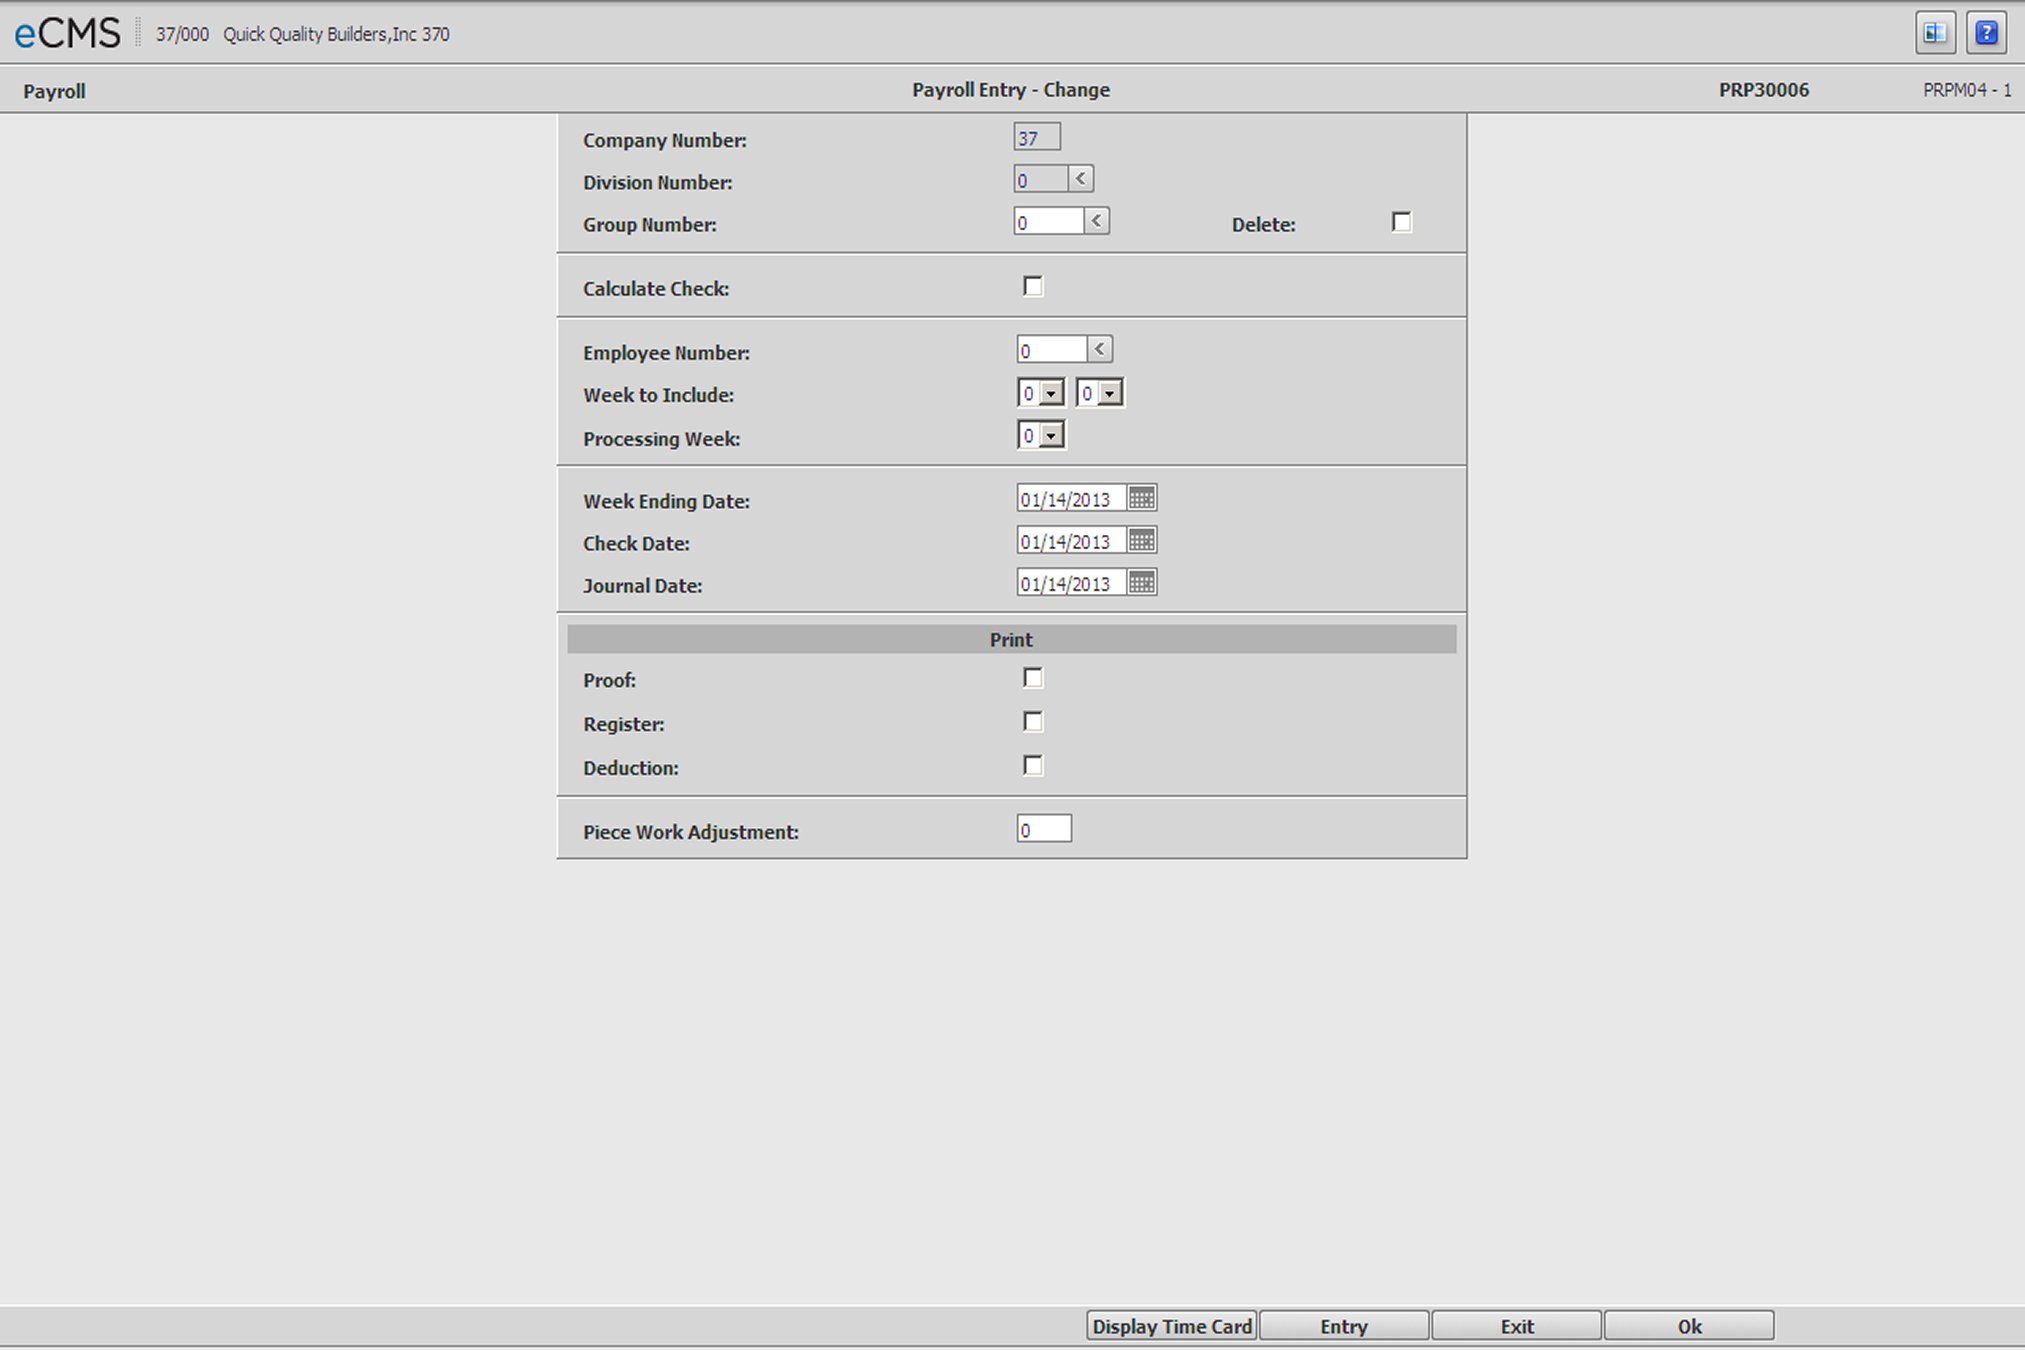This screenshot has height=1350, width=2025.
Task: Click the Week Ending Date text field
Action: click(1071, 498)
